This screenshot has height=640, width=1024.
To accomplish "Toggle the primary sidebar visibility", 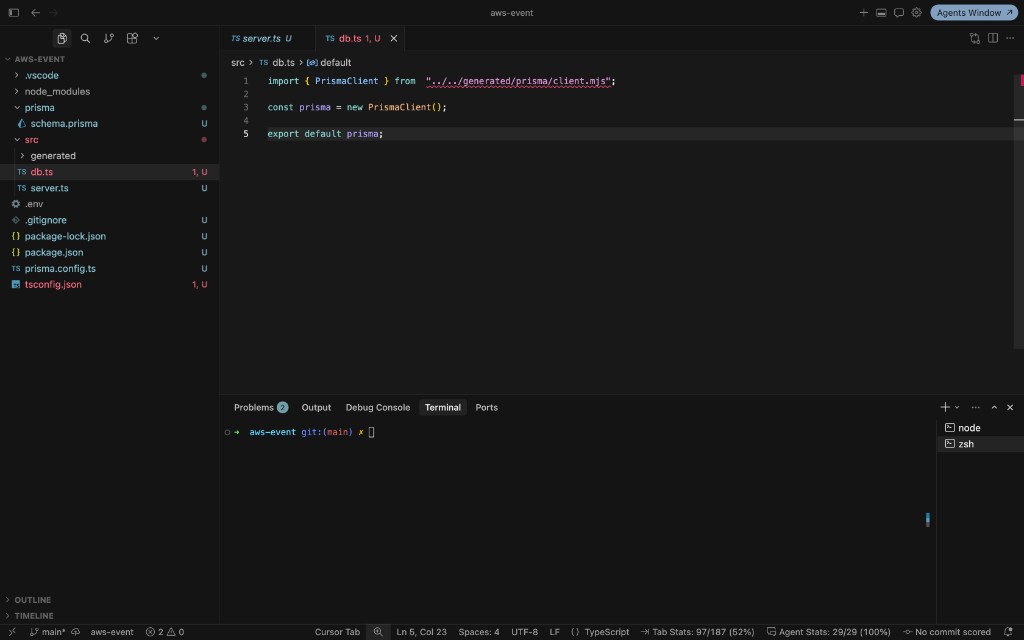I will pos(14,12).
